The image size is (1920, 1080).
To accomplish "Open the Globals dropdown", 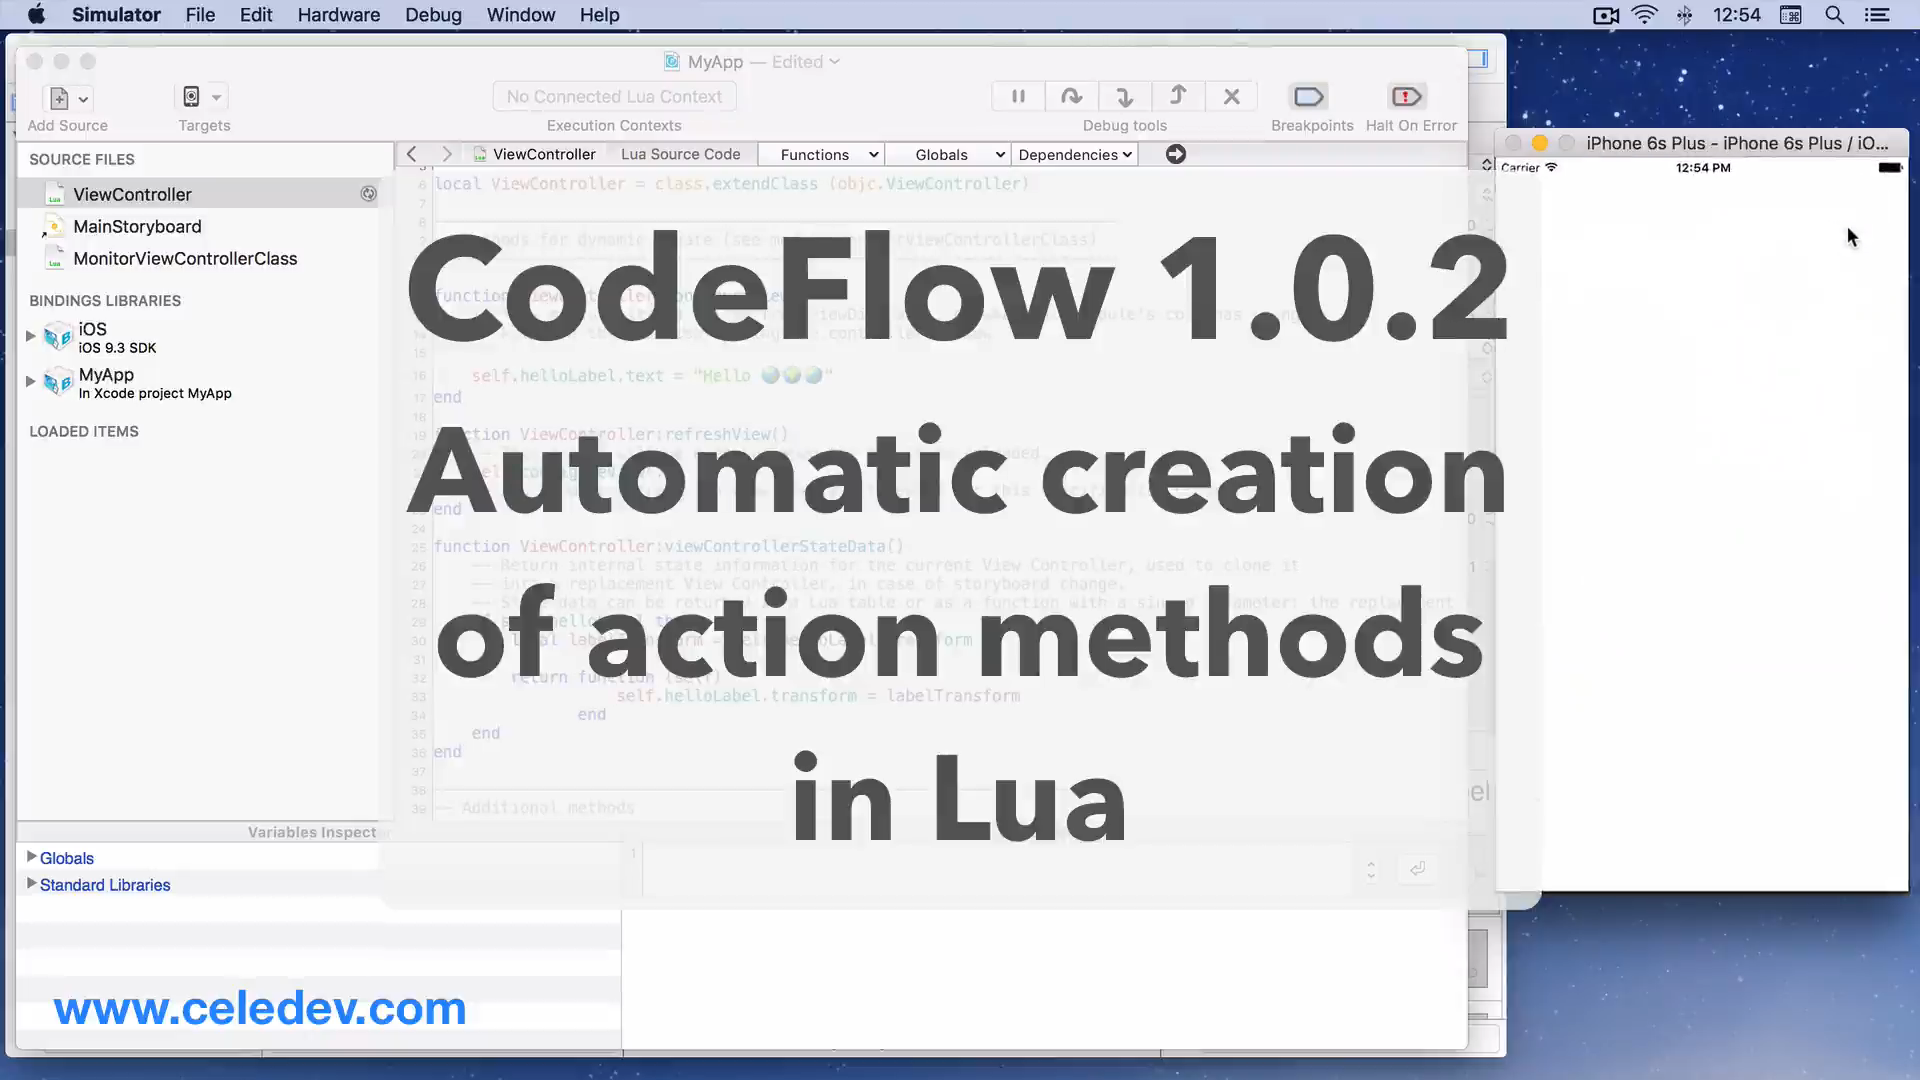I will coord(948,155).
